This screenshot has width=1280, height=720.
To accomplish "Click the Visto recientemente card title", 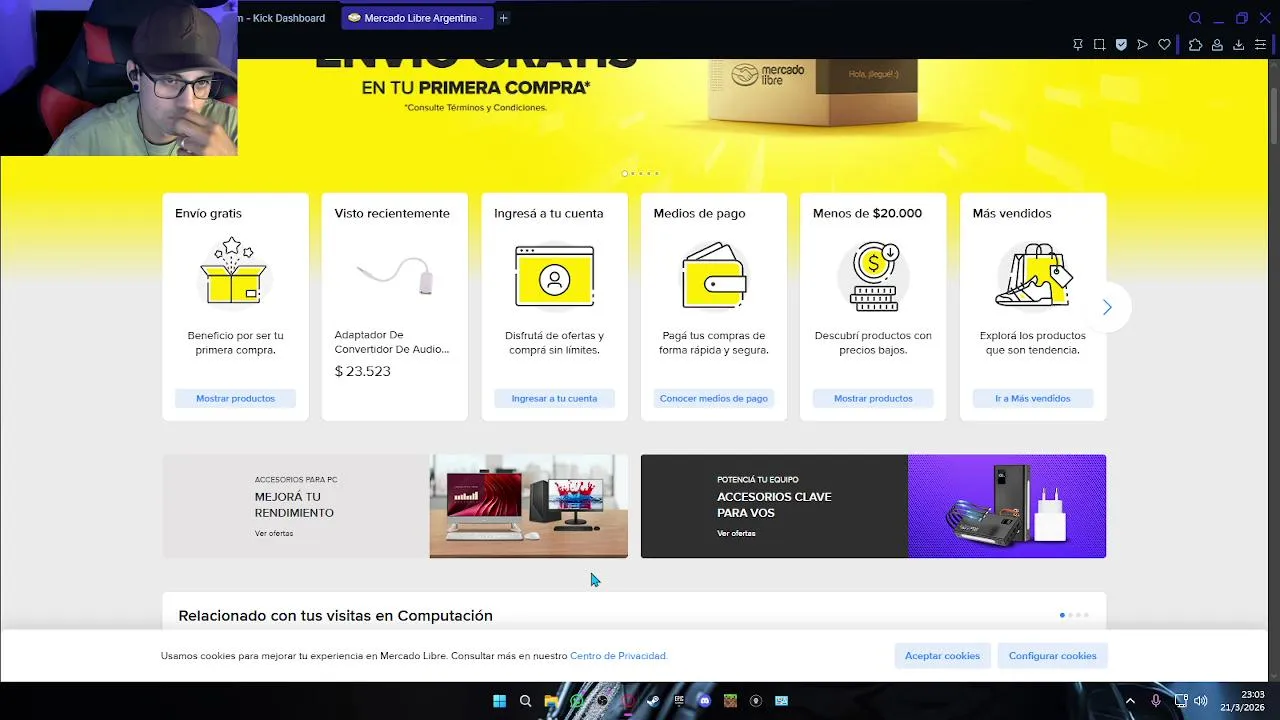I will (392, 213).
